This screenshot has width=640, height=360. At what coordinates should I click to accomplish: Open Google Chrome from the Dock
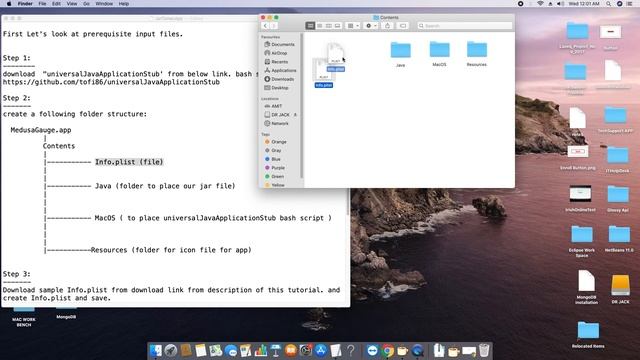click(387, 351)
